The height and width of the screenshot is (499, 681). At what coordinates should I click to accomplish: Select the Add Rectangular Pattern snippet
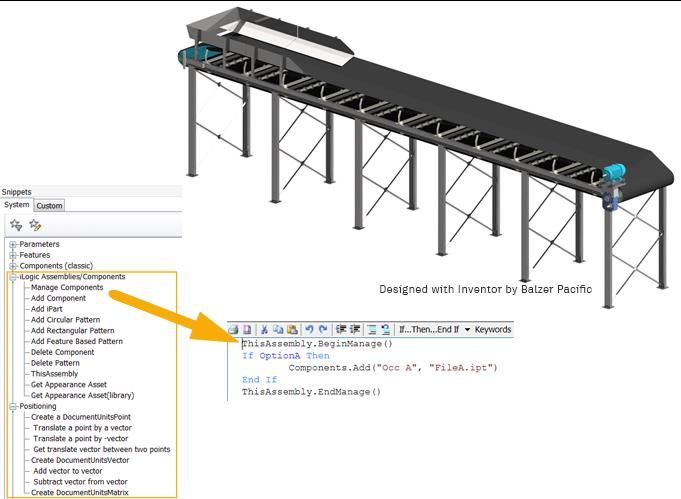pos(73,330)
